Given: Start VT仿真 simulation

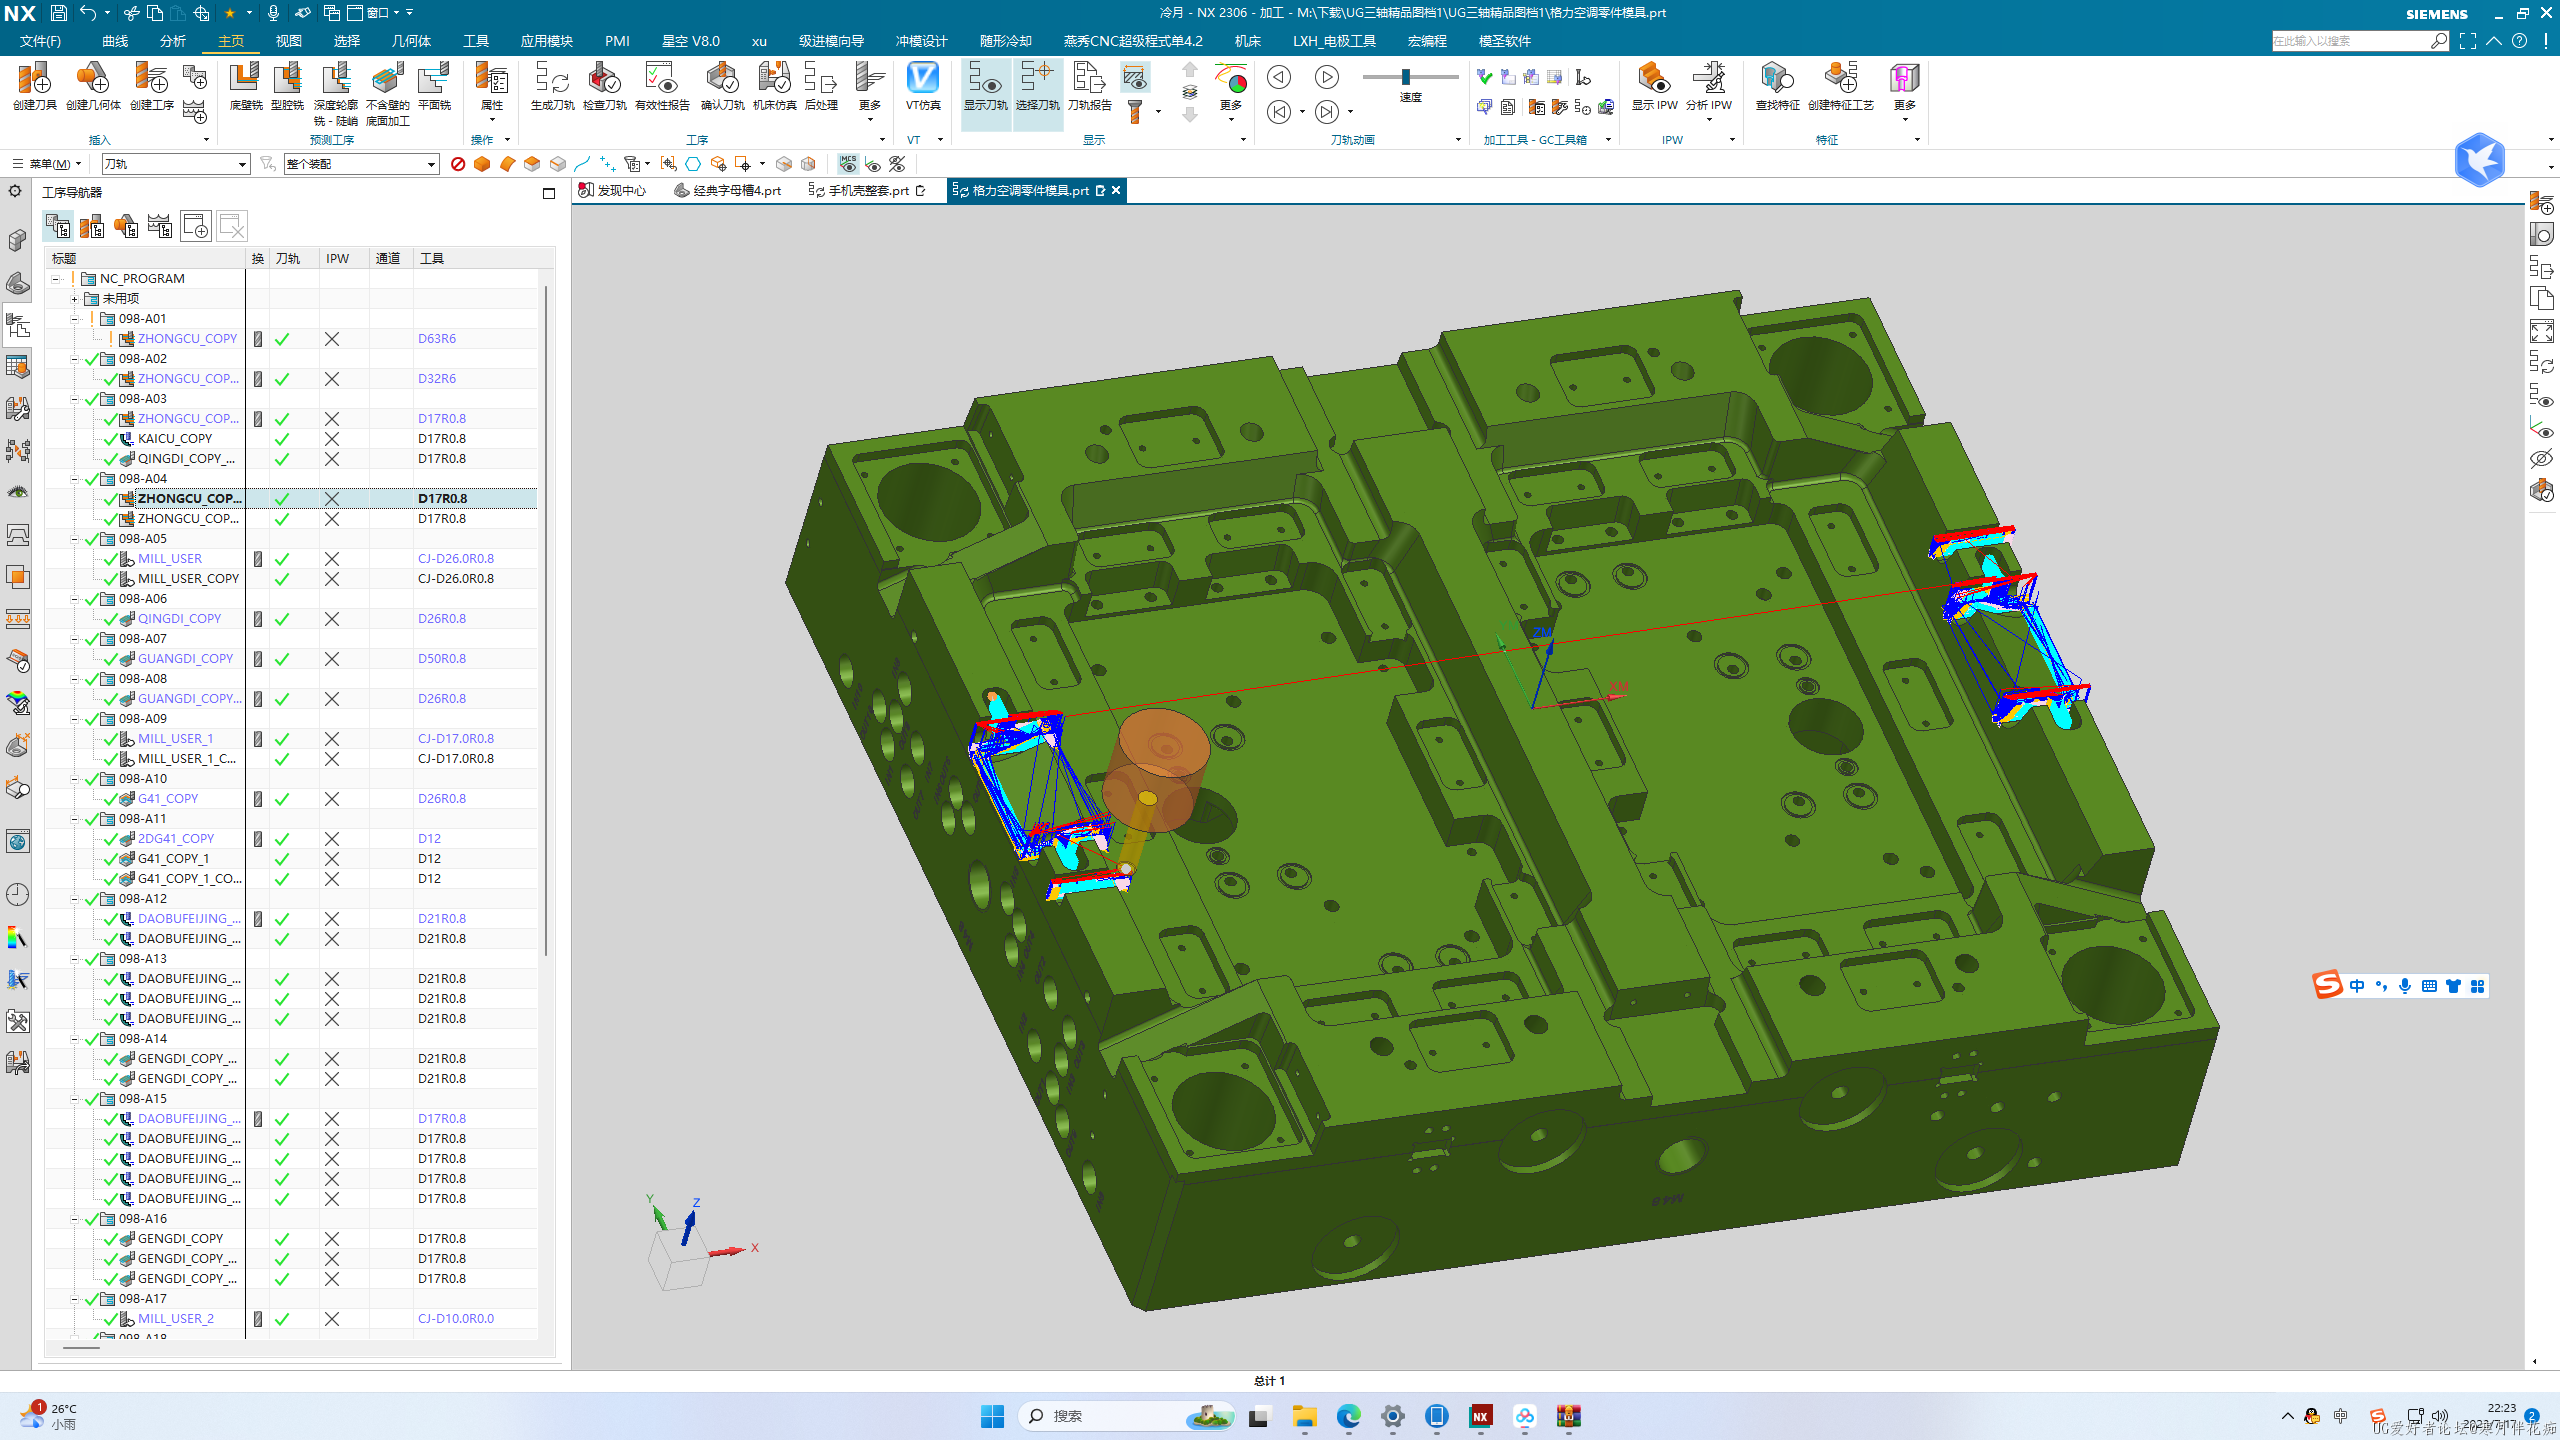Looking at the screenshot, I should click(x=922, y=86).
